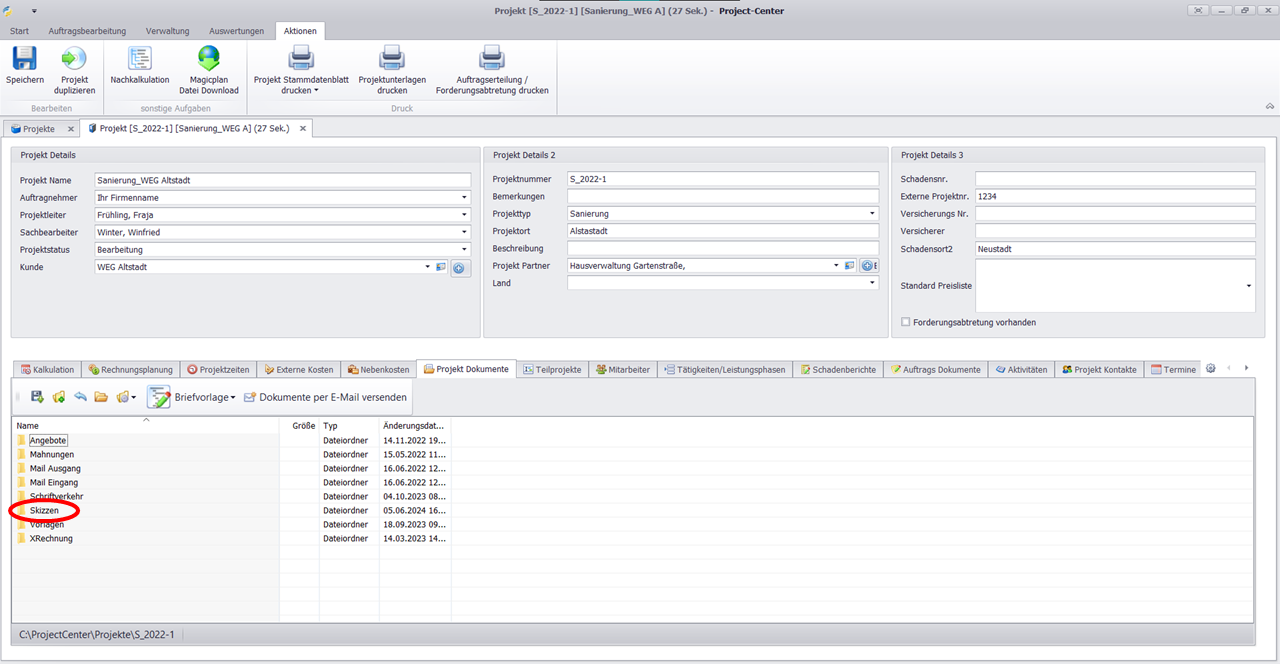Expand the Projektstatus dropdown
This screenshot has height=664, width=1280.
pyautogui.click(x=464, y=250)
